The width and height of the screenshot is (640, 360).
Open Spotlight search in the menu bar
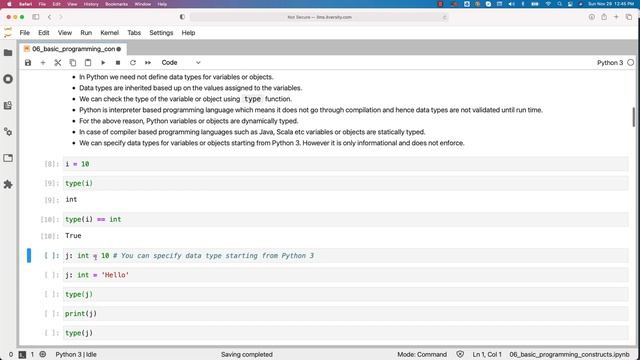[559, 4]
